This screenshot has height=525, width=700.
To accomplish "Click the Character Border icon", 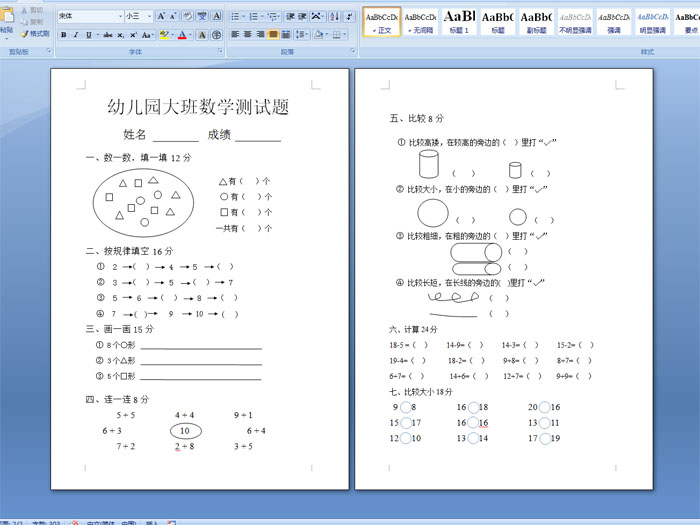I will pos(217,17).
